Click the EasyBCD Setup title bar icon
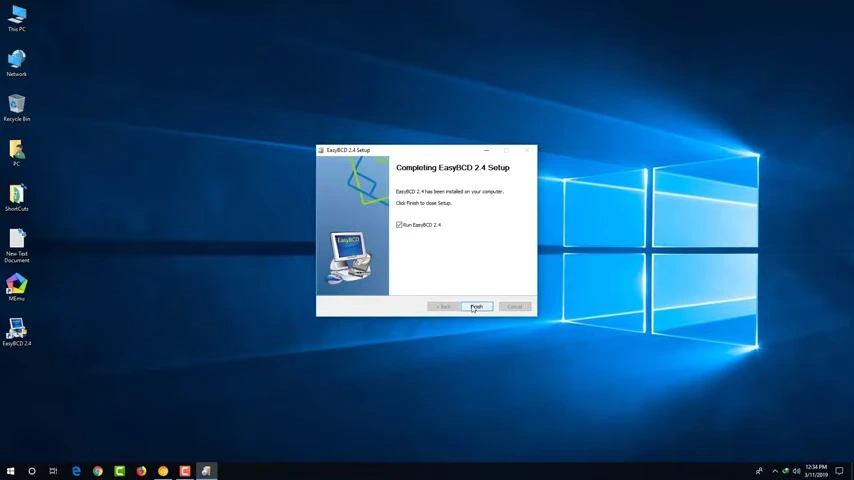The width and height of the screenshot is (854, 480). (321, 150)
